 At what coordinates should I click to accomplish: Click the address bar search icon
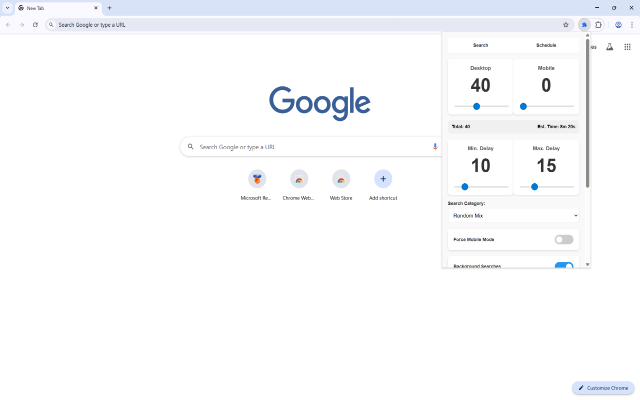pos(51,25)
